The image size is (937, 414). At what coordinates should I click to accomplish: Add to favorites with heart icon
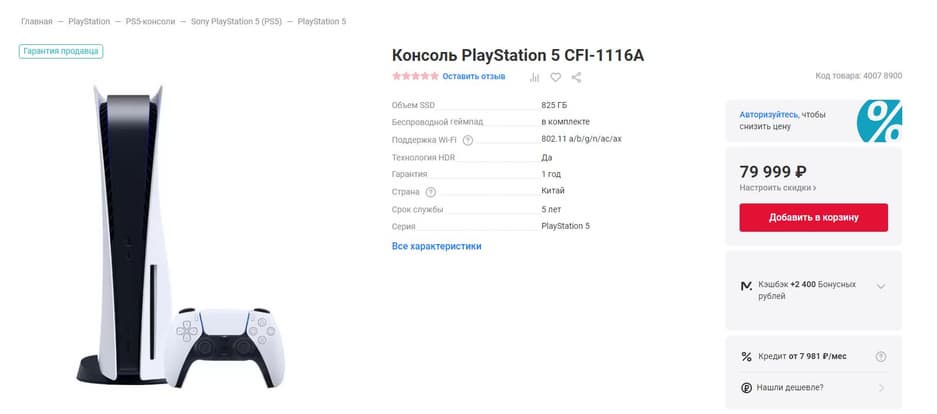(x=556, y=77)
